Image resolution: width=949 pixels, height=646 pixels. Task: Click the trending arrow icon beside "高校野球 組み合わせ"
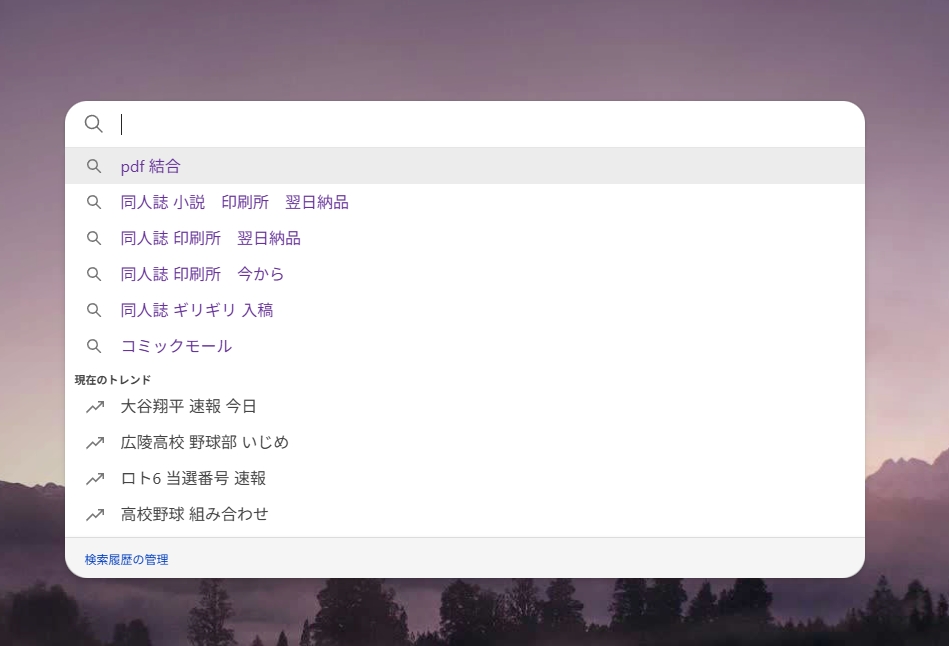(95, 514)
